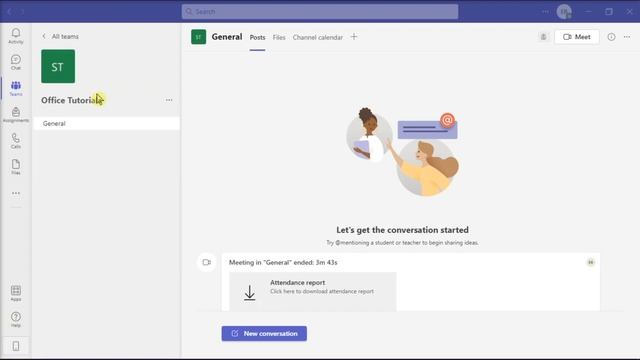
Task: Click the participant avatar on meeting post
Action: pos(591,262)
